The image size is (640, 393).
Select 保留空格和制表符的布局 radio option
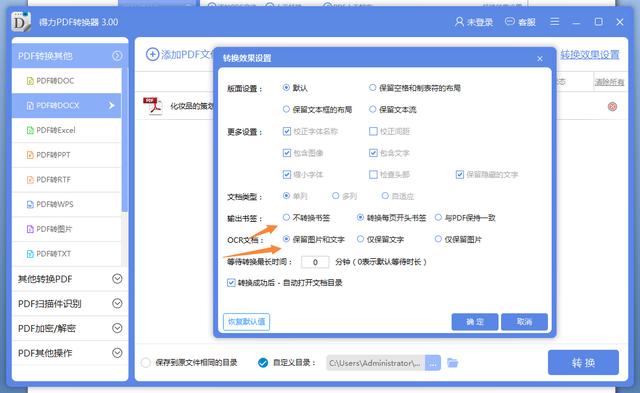372,87
